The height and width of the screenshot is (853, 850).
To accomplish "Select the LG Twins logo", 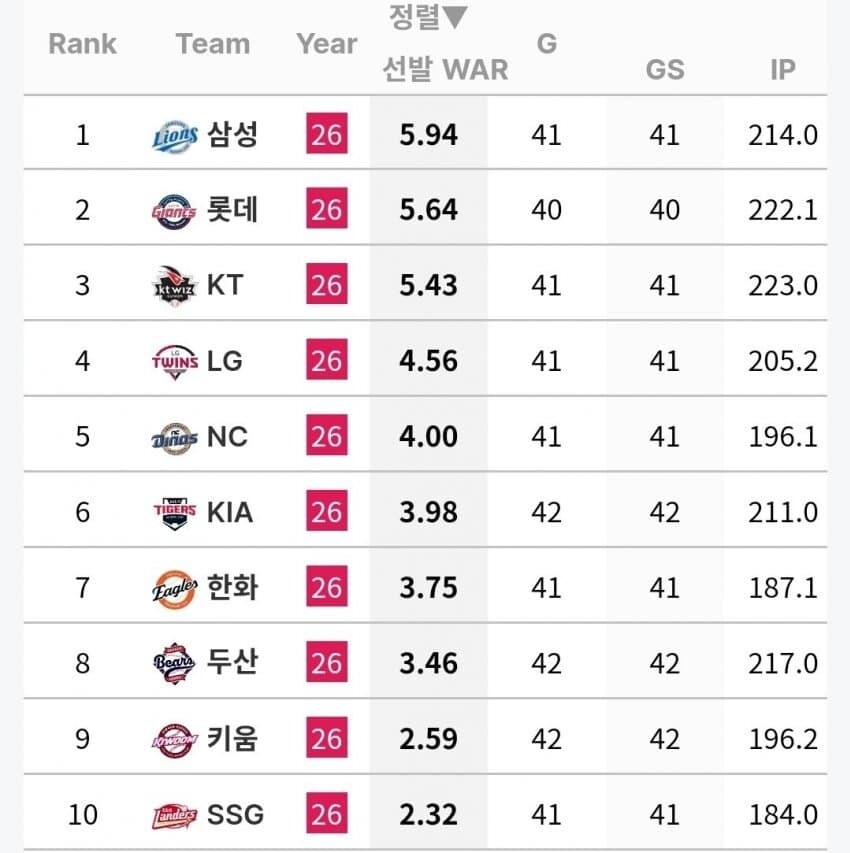I will (x=175, y=362).
